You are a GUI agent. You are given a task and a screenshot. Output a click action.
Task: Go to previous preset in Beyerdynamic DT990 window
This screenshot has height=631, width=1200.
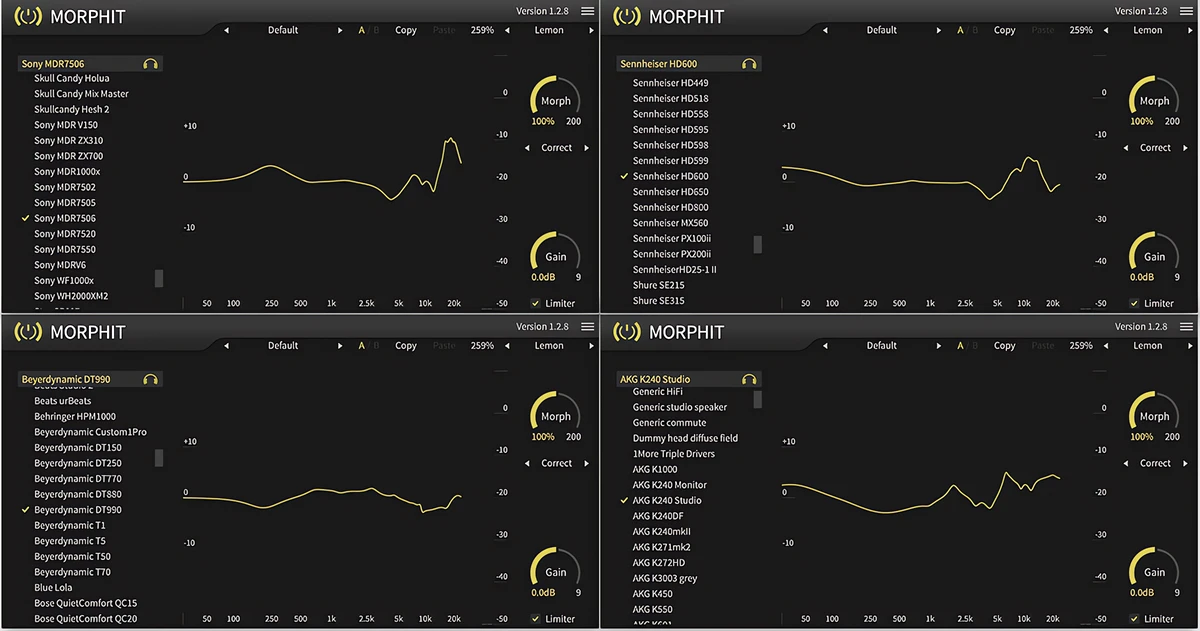[226, 346]
